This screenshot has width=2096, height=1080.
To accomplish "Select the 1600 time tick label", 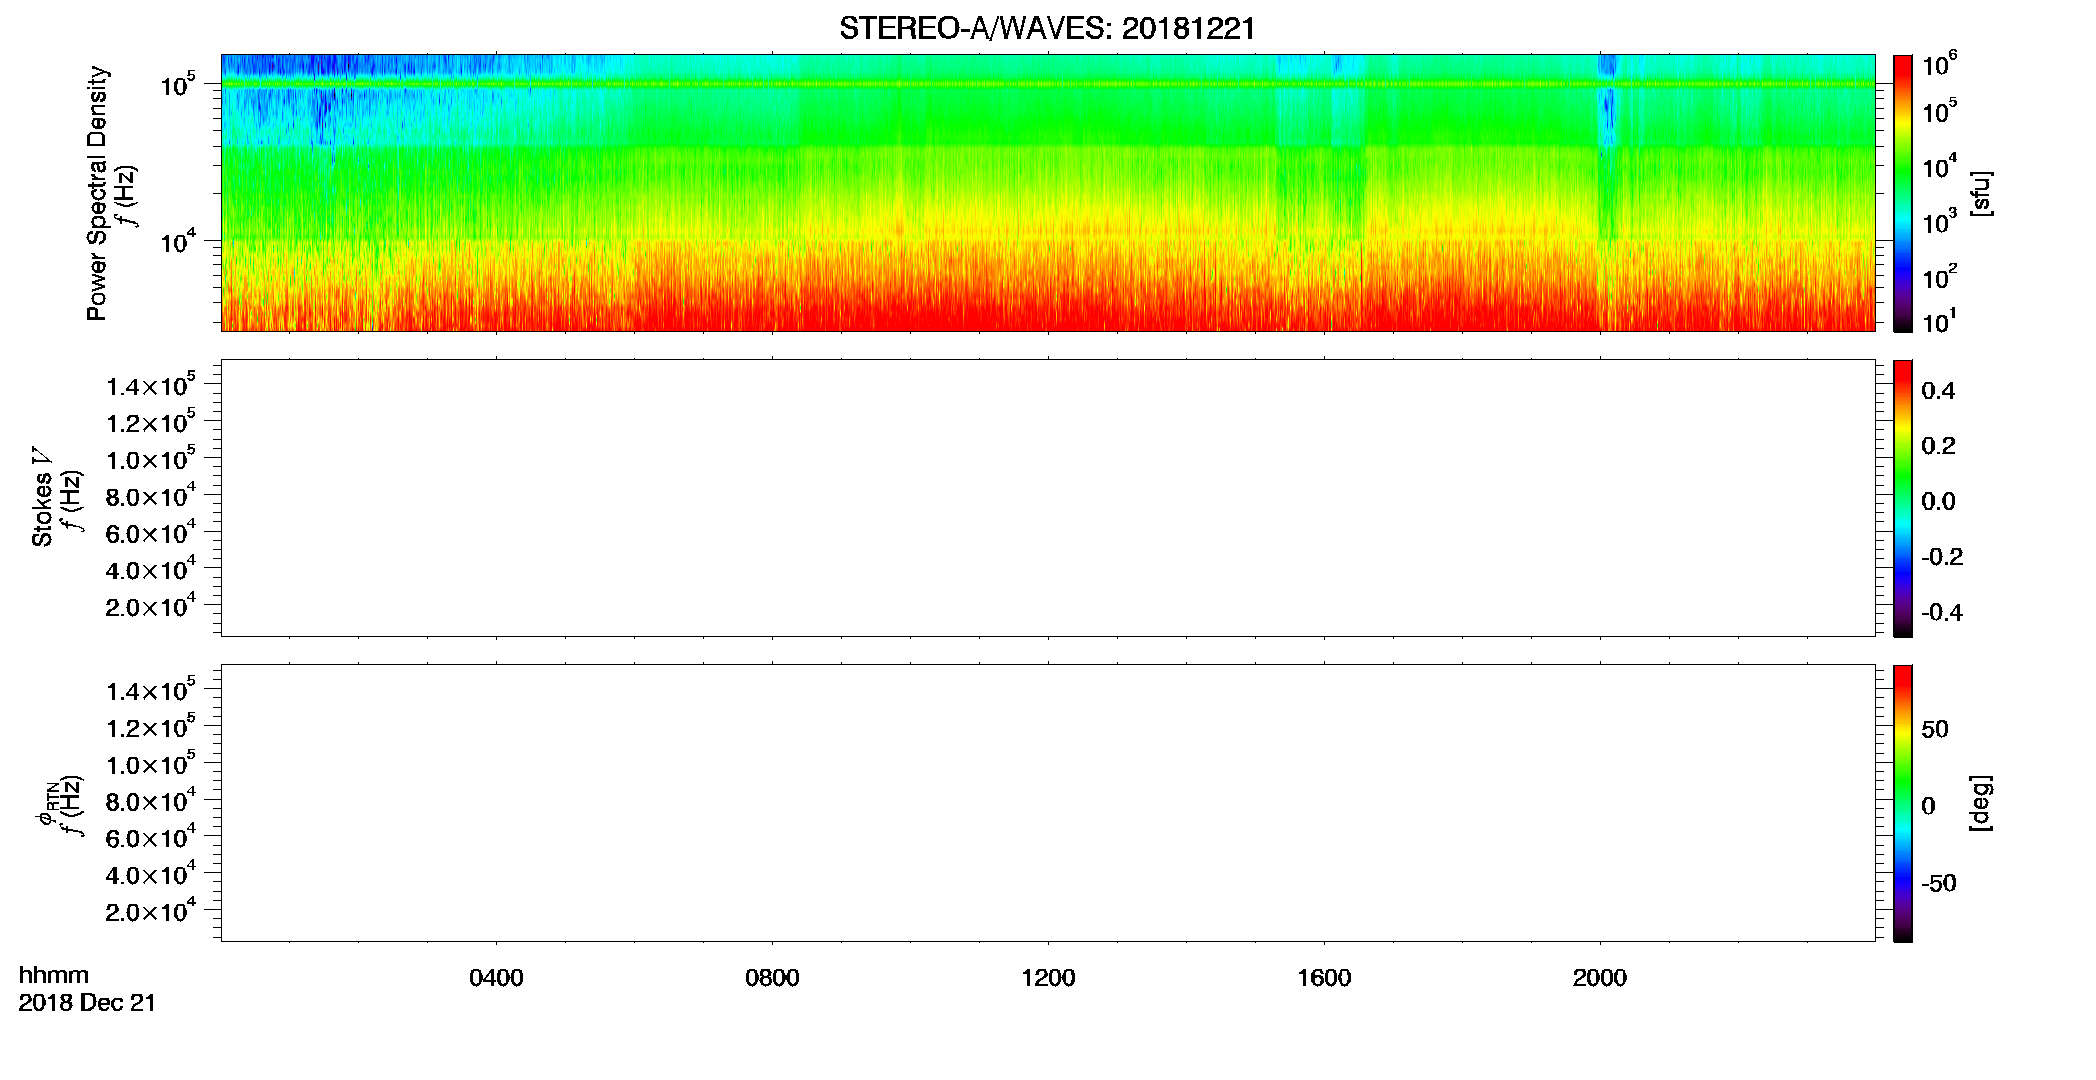I will 1324,977.
